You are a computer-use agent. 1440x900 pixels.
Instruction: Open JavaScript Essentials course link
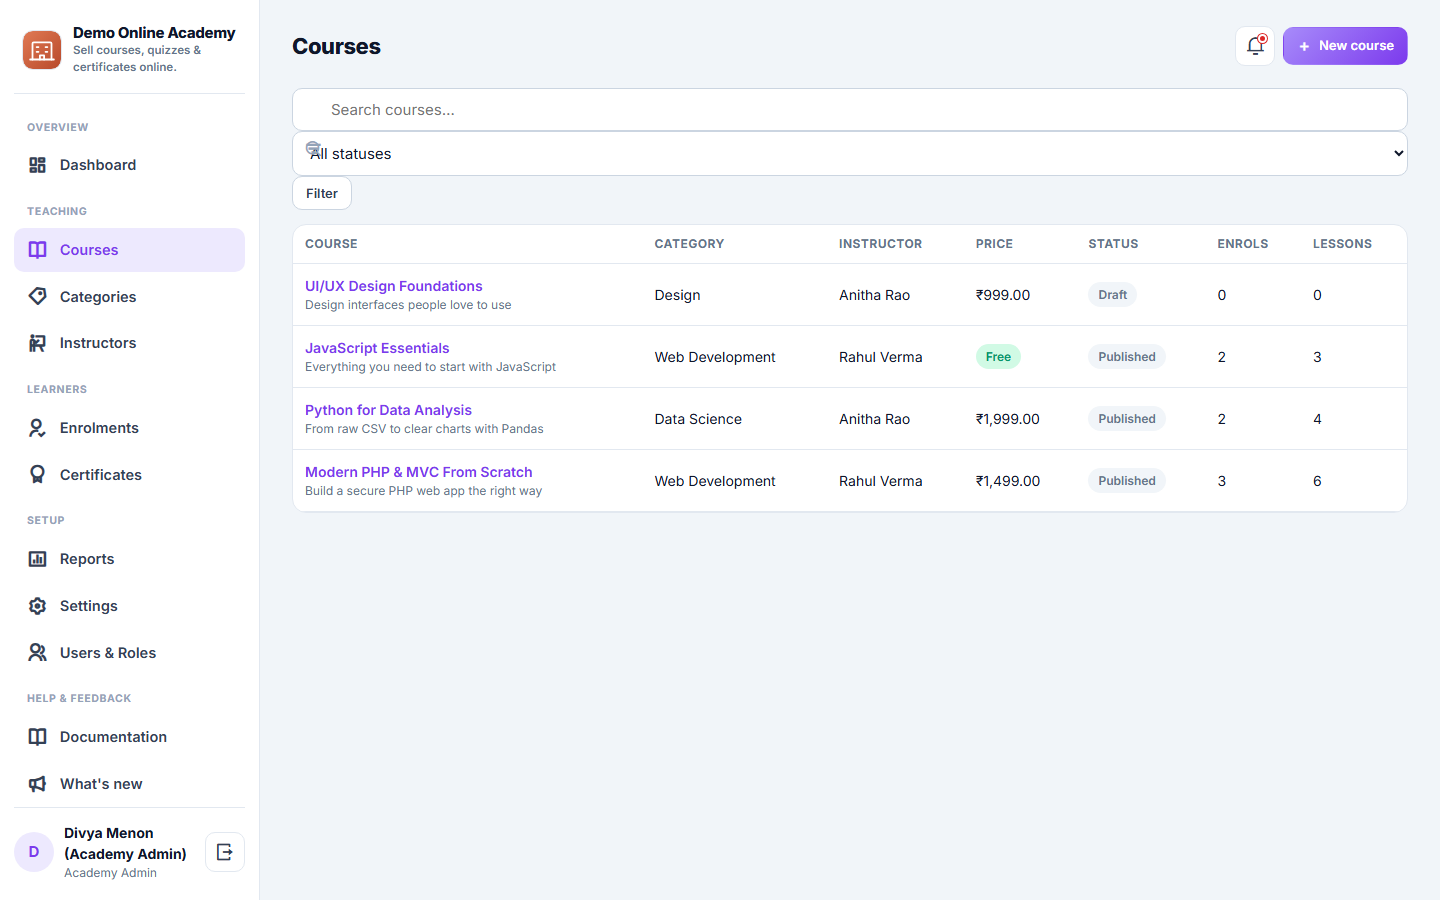[377, 348]
